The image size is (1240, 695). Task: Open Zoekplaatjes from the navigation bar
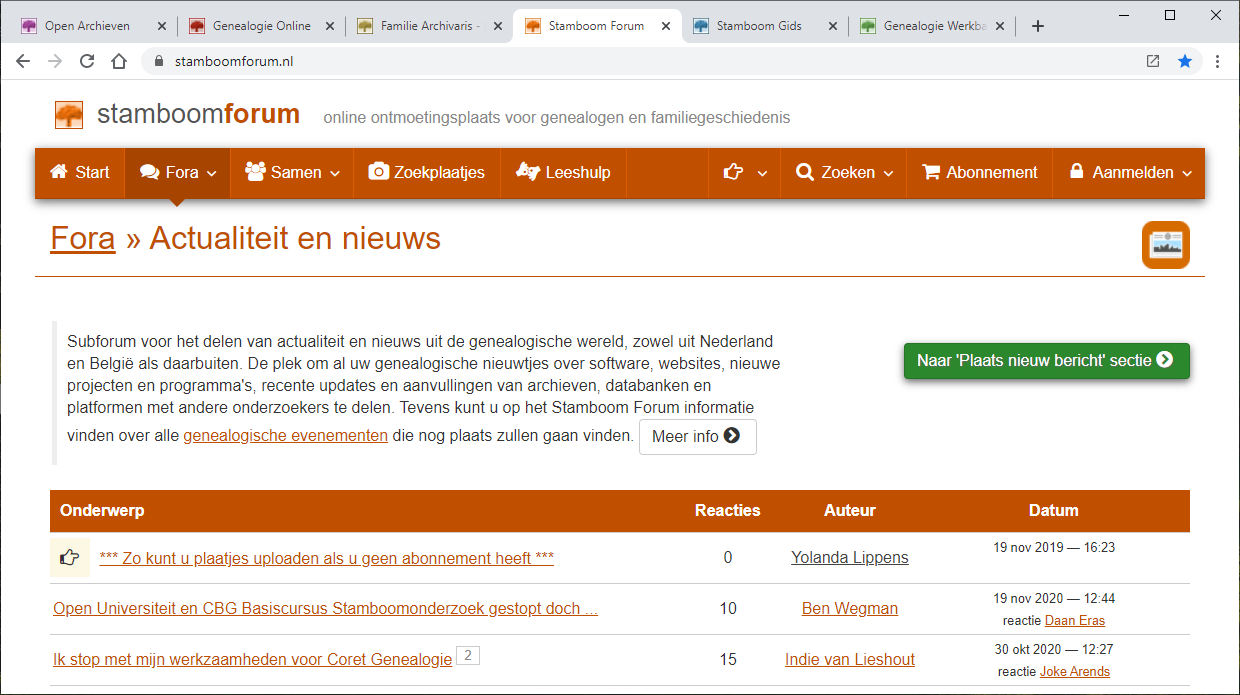pos(427,172)
